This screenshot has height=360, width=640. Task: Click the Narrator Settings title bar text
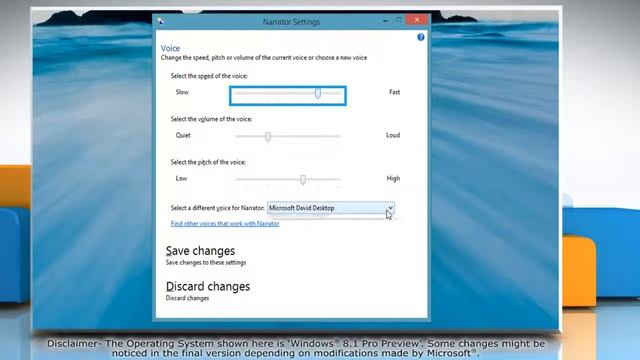tap(291, 22)
